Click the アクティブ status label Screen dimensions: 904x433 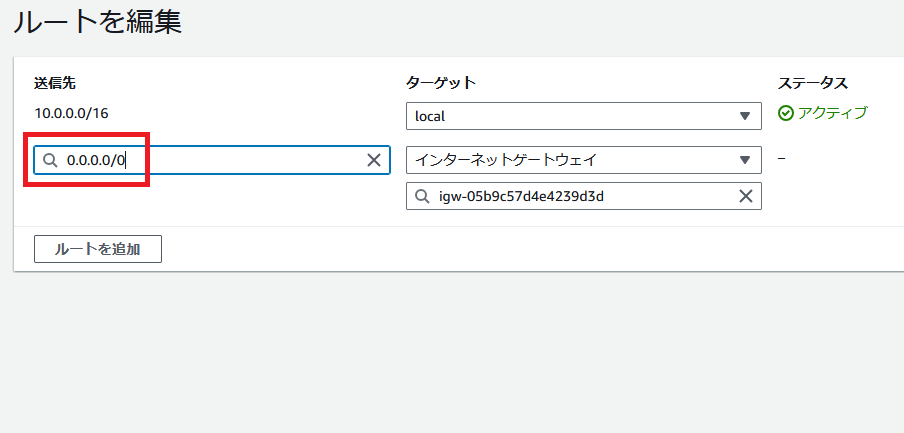tap(833, 113)
